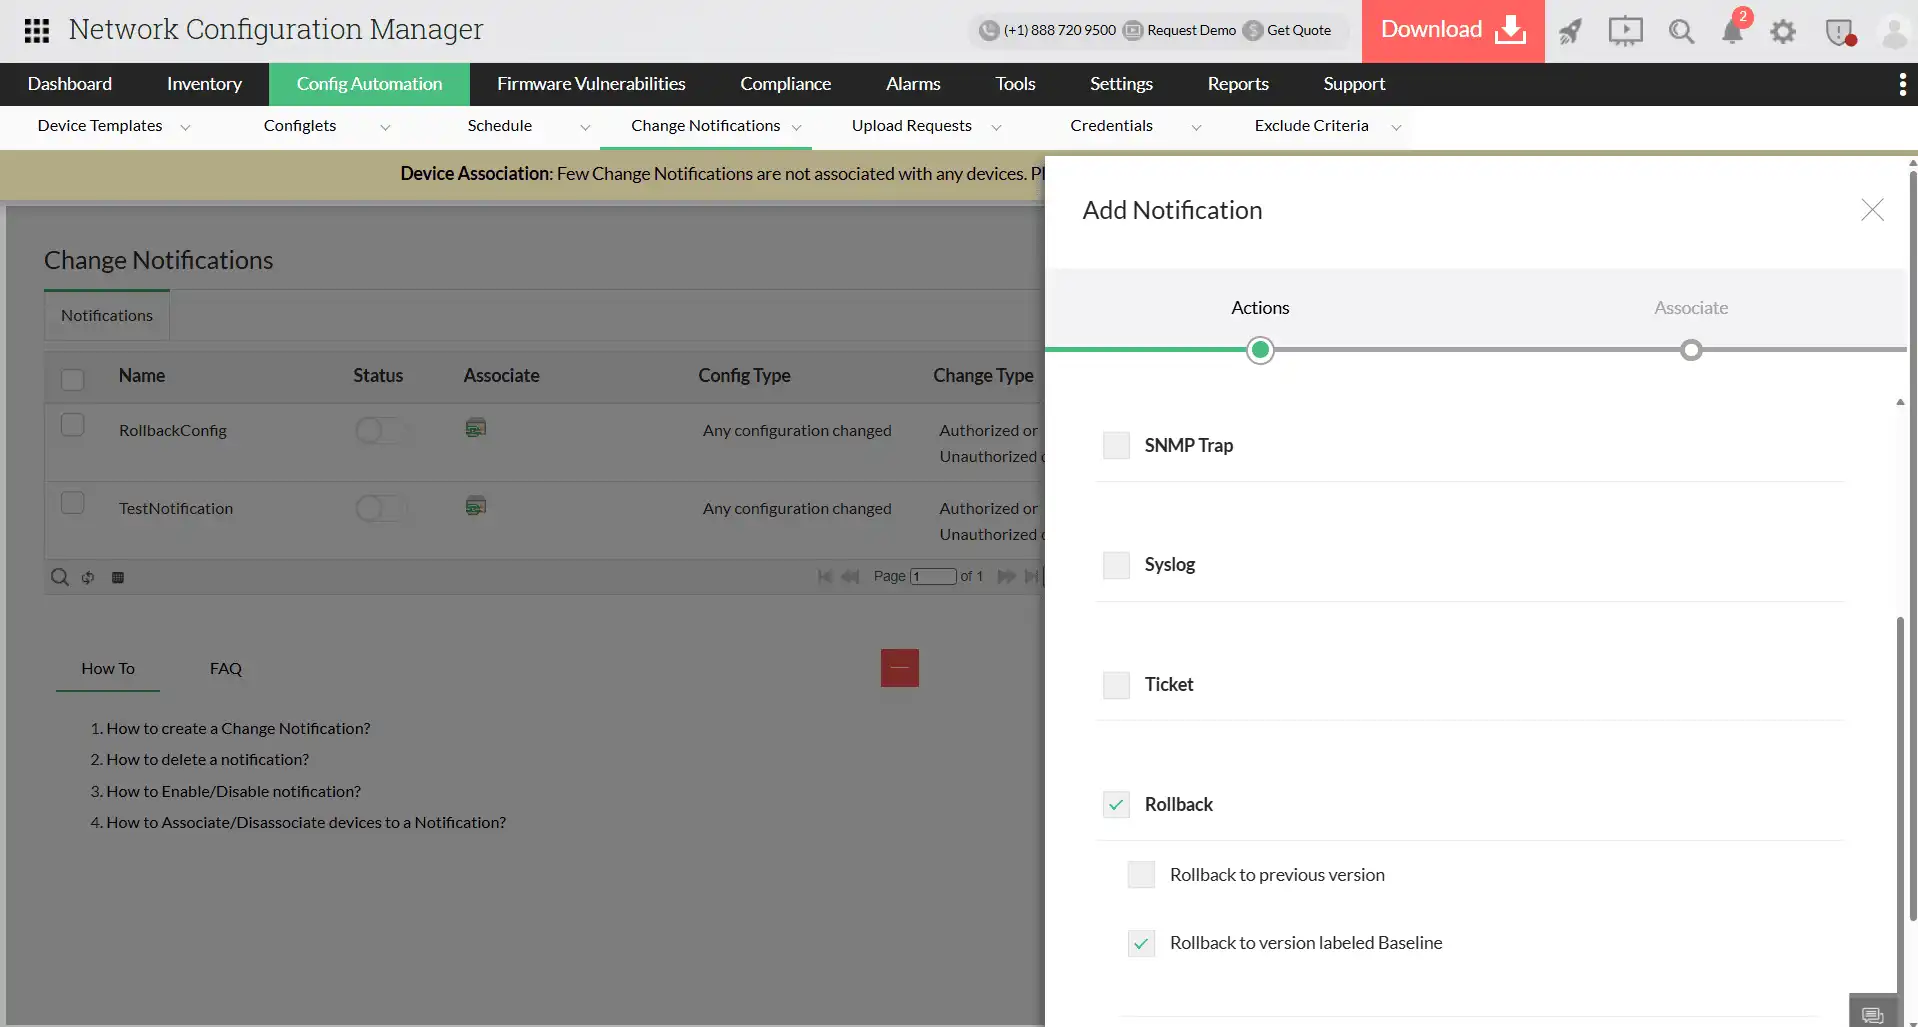The height and width of the screenshot is (1027, 1918).
Task: Switch to the Firmware Vulnerabilities menu
Action: (x=591, y=83)
